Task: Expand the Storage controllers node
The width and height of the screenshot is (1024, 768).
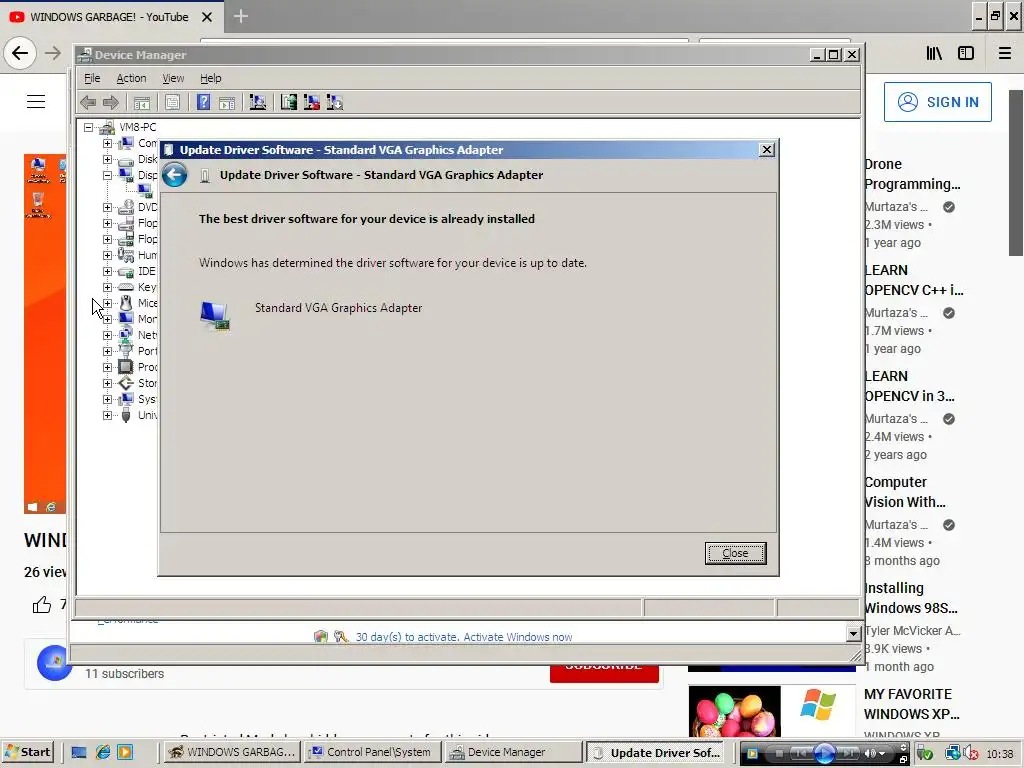Action: click(107, 383)
